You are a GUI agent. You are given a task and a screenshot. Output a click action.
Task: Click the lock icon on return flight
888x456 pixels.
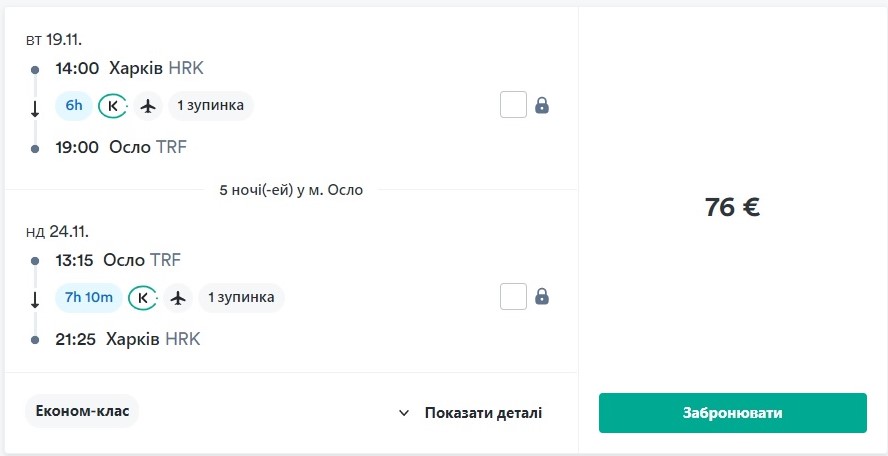[542, 297]
